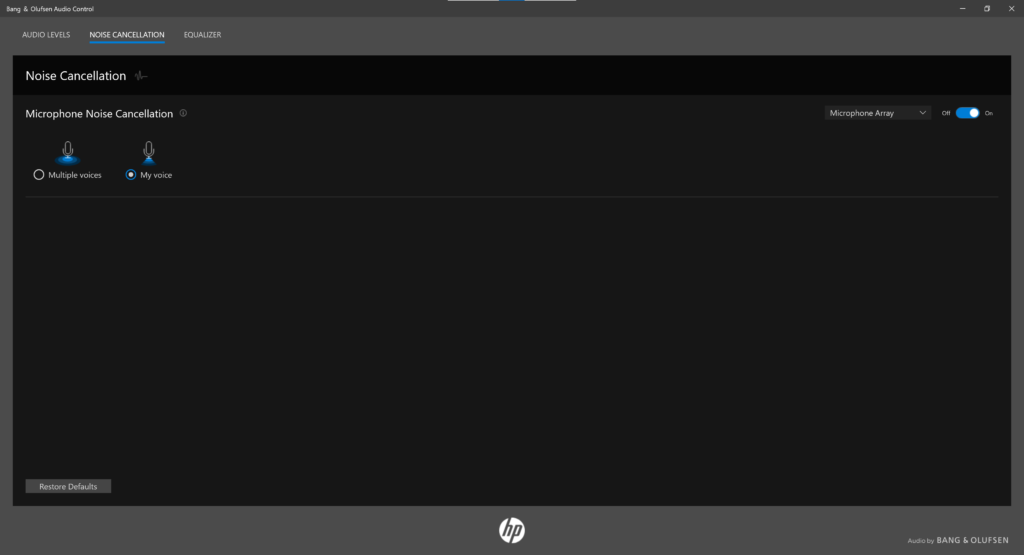
Task: Select the Noise Cancellation tab
Action: coord(127,35)
